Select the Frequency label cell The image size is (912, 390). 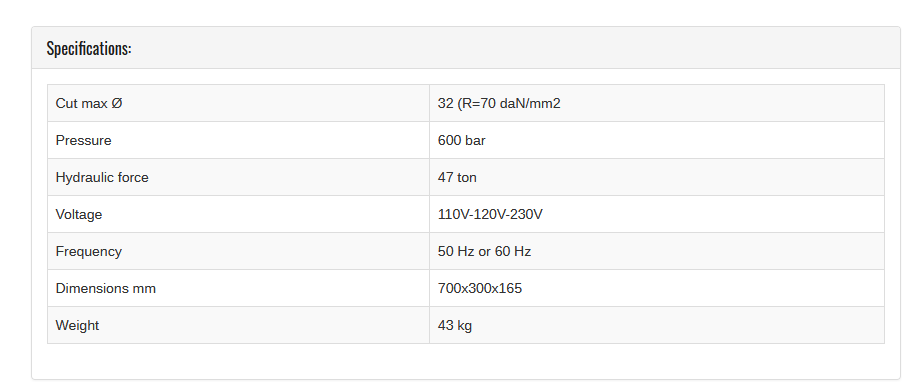(238, 251)
